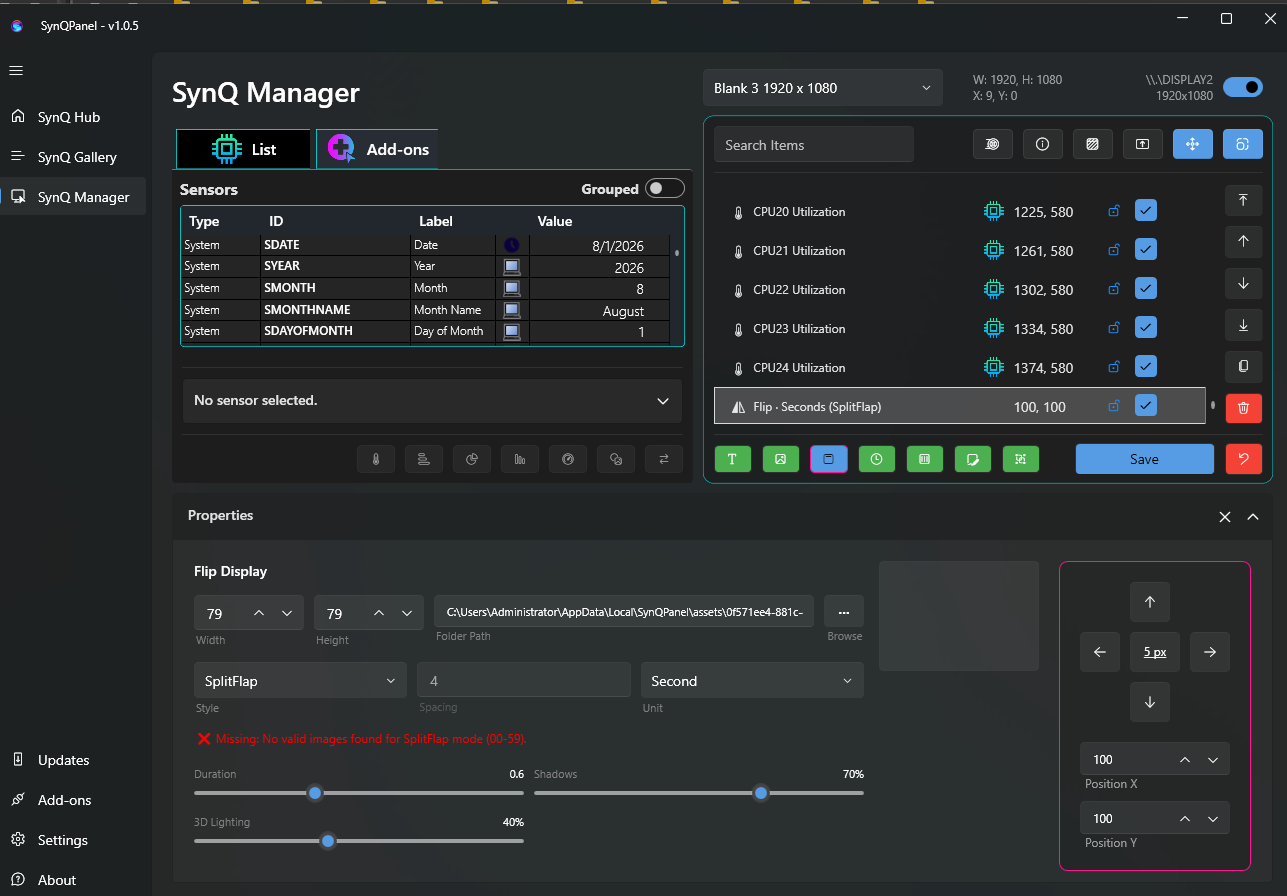Collapse the Properties panel with the chevron

(x=1253, y=517)
